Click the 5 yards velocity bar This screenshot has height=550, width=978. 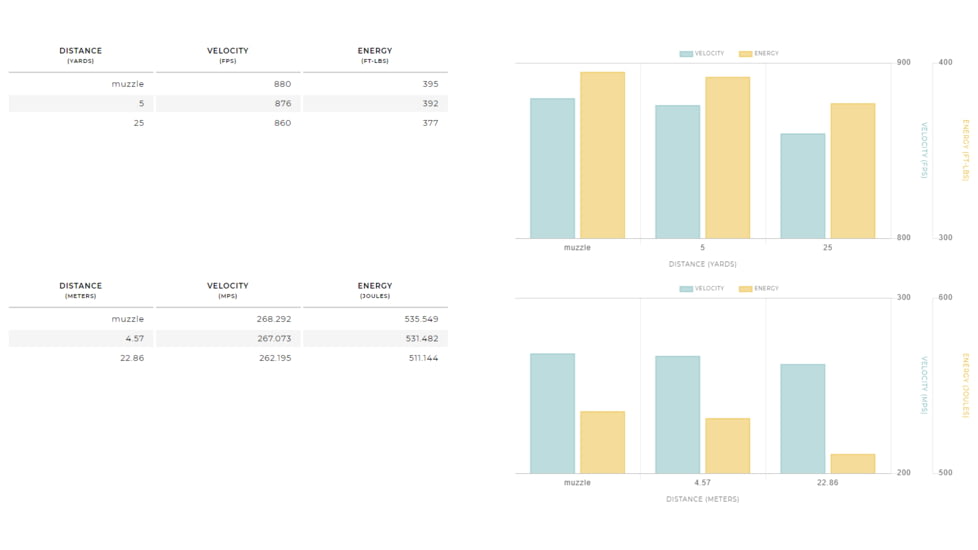(x=677, y=171)
